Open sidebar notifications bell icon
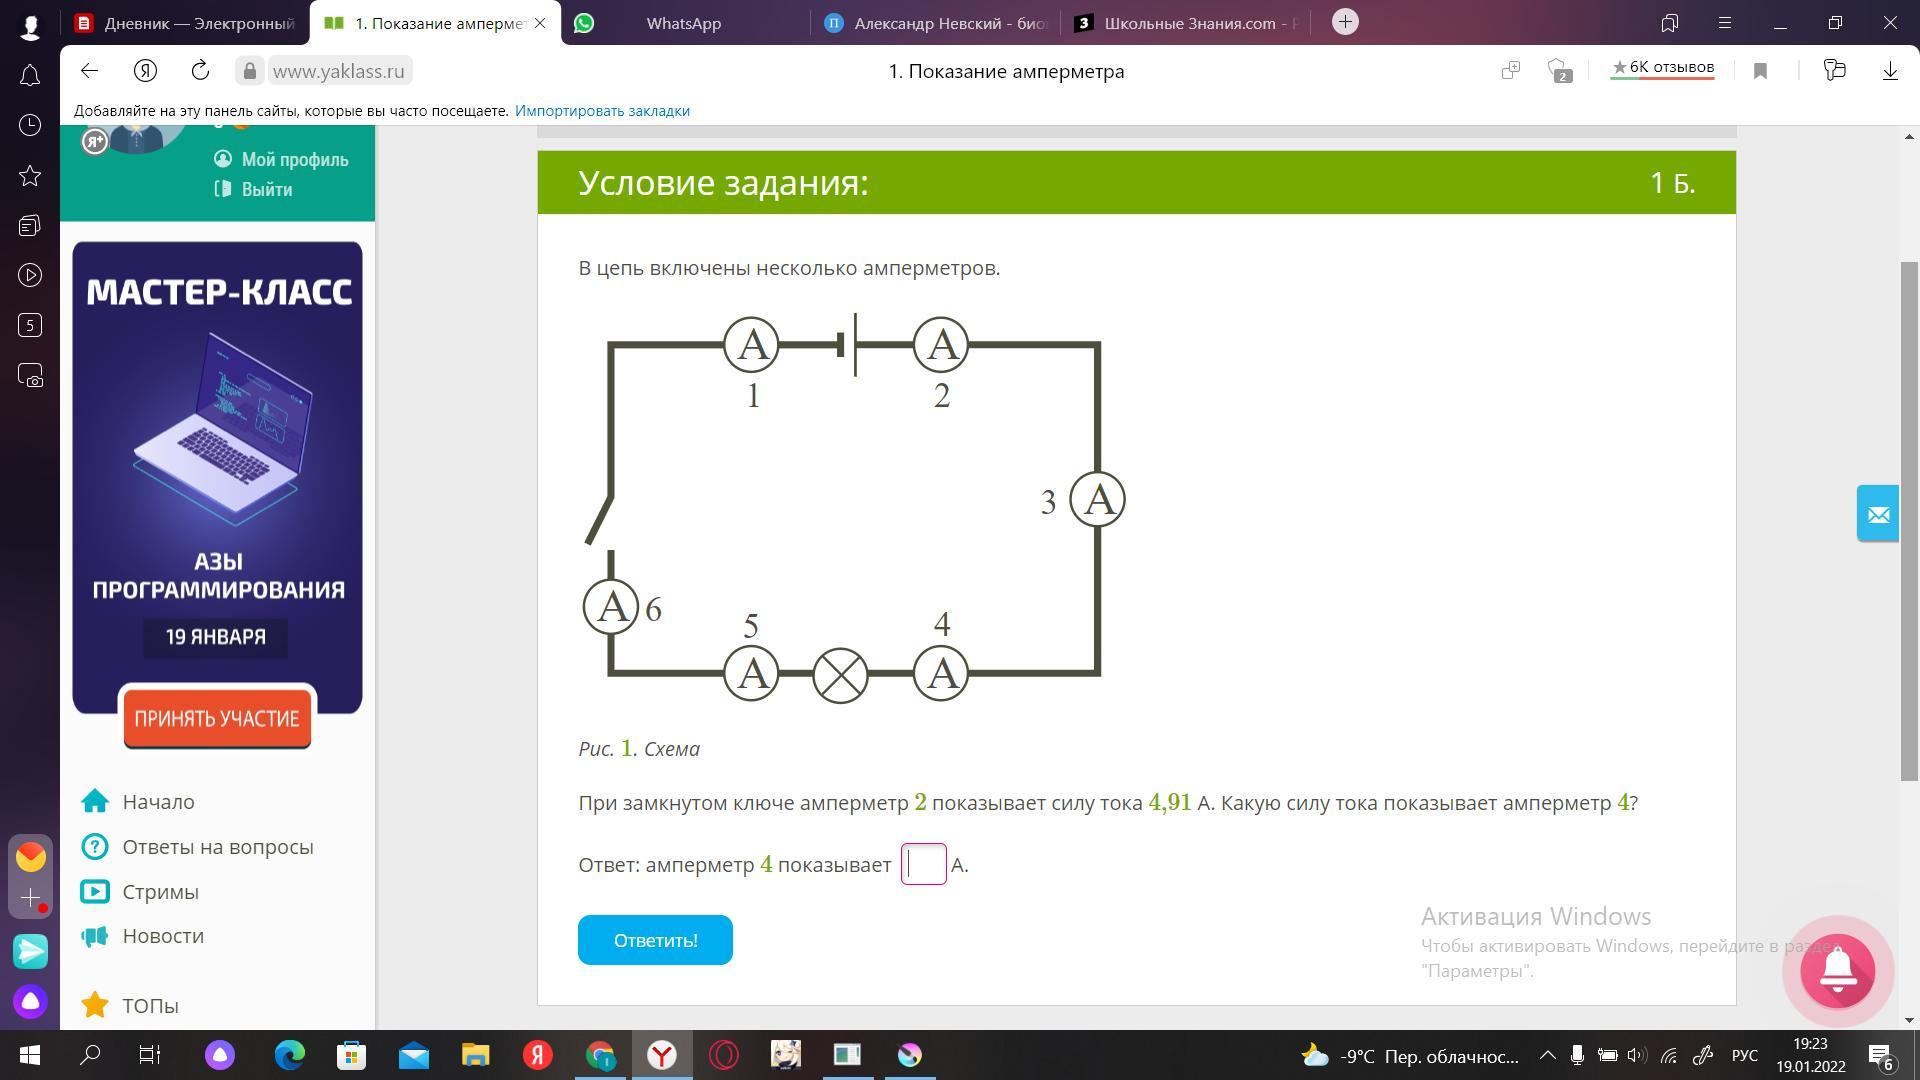This screenshot has height=1080, width=1920. [30, 75]
